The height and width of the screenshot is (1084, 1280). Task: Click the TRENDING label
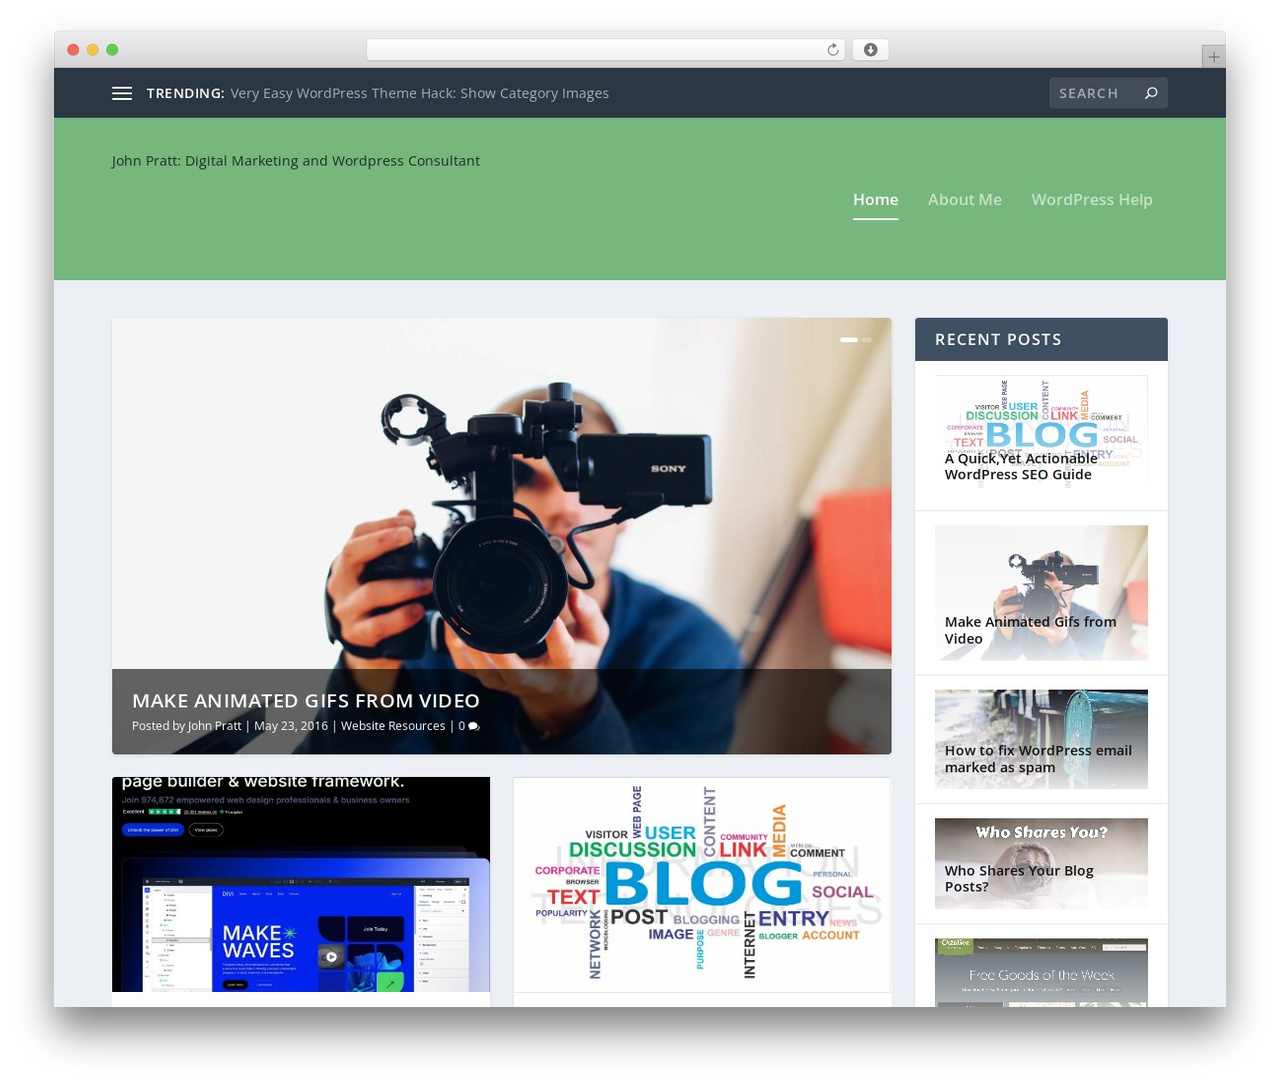point(185,93)
